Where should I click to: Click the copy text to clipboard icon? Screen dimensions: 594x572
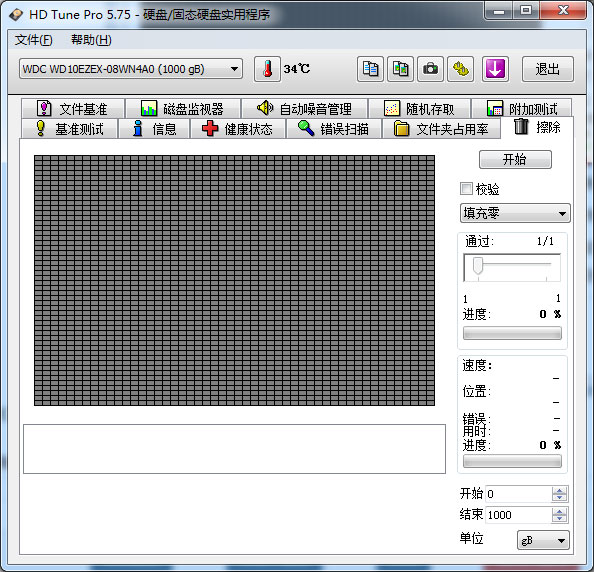click(x=370, y=69)
